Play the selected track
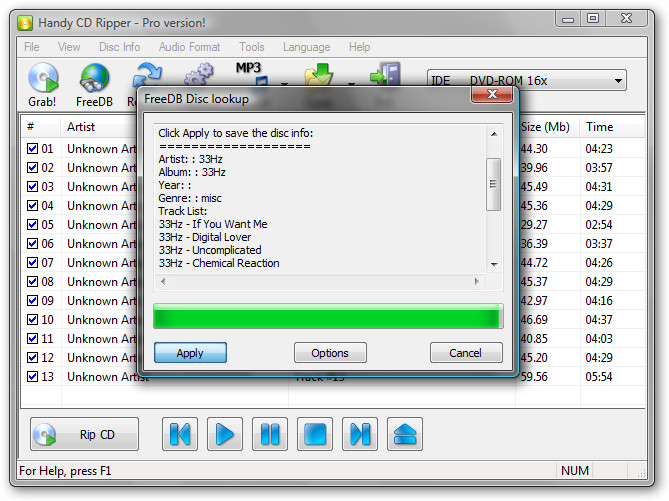This screenshot has height=501, width=669. point(225,434)
